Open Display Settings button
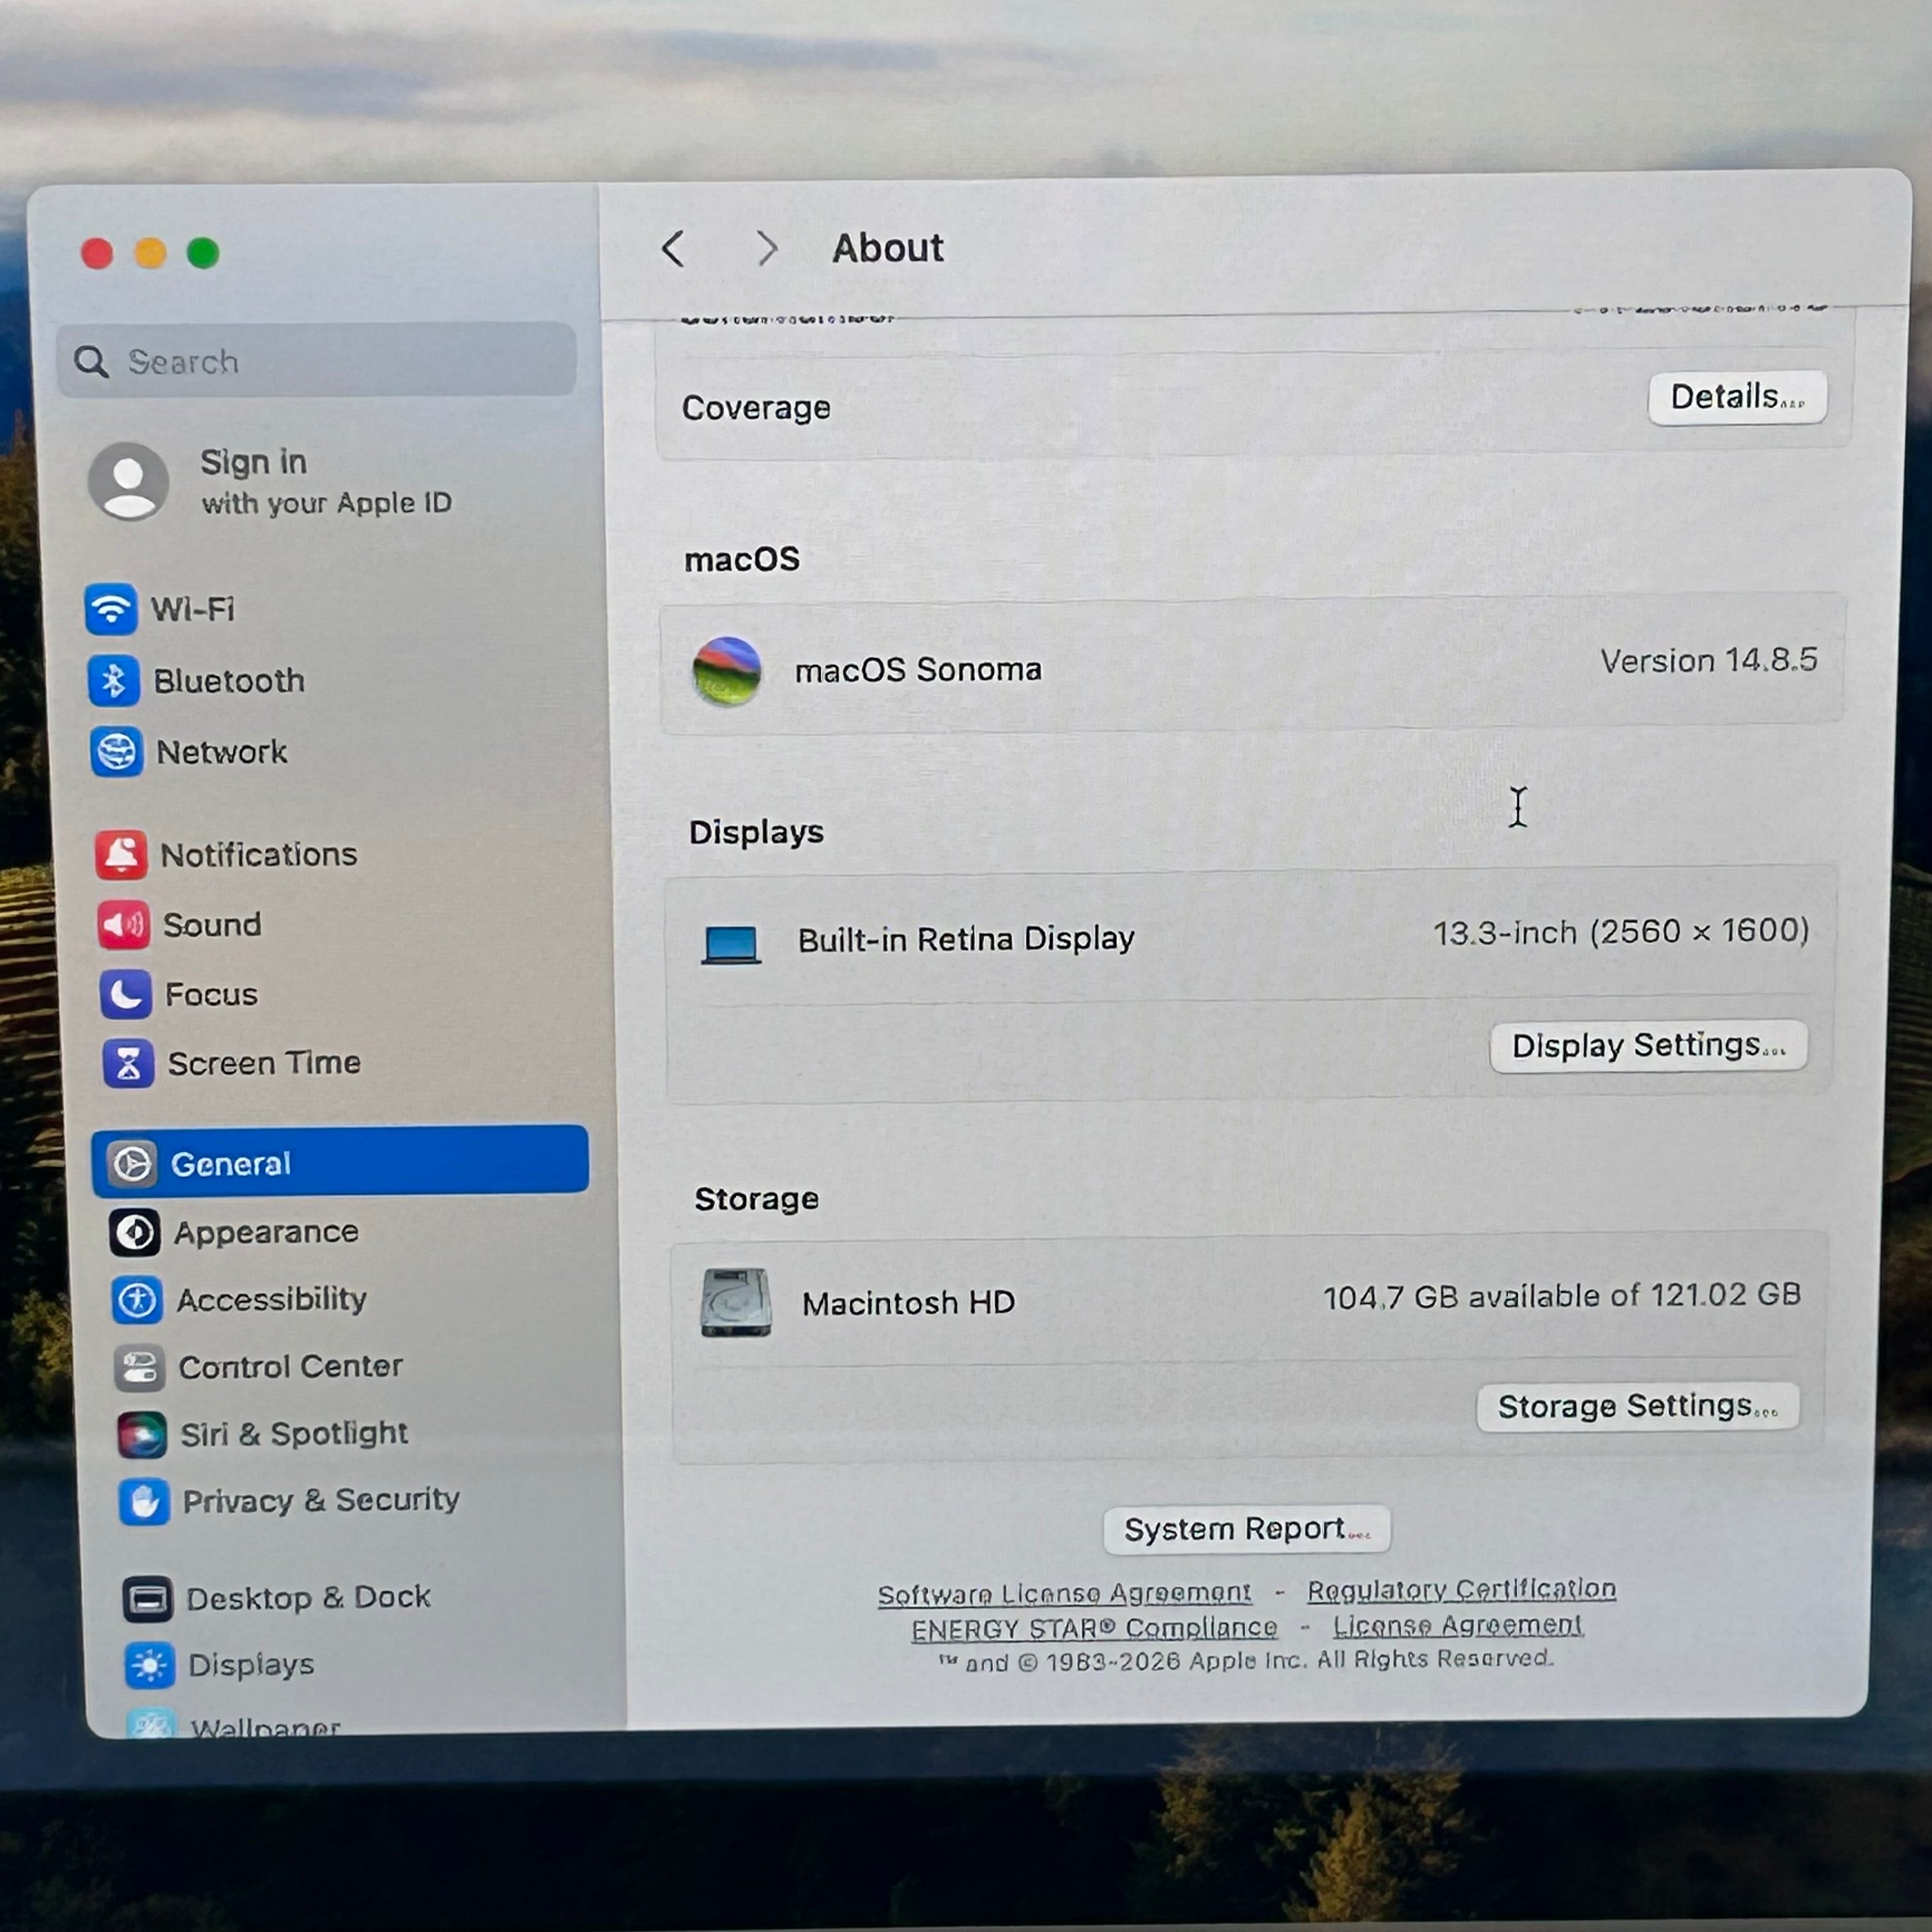Image resolution: width=1932 pixels, height=1932 pixels. (x=1648, y=1046)
